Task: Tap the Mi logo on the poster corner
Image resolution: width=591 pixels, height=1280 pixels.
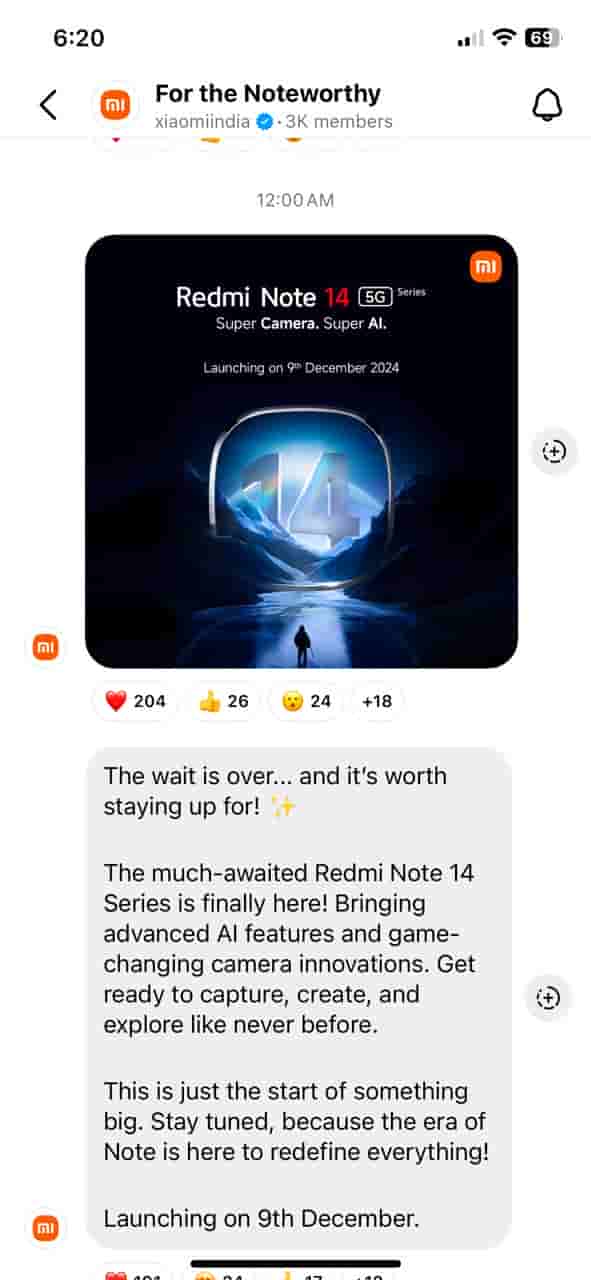Action: (486, 267)
